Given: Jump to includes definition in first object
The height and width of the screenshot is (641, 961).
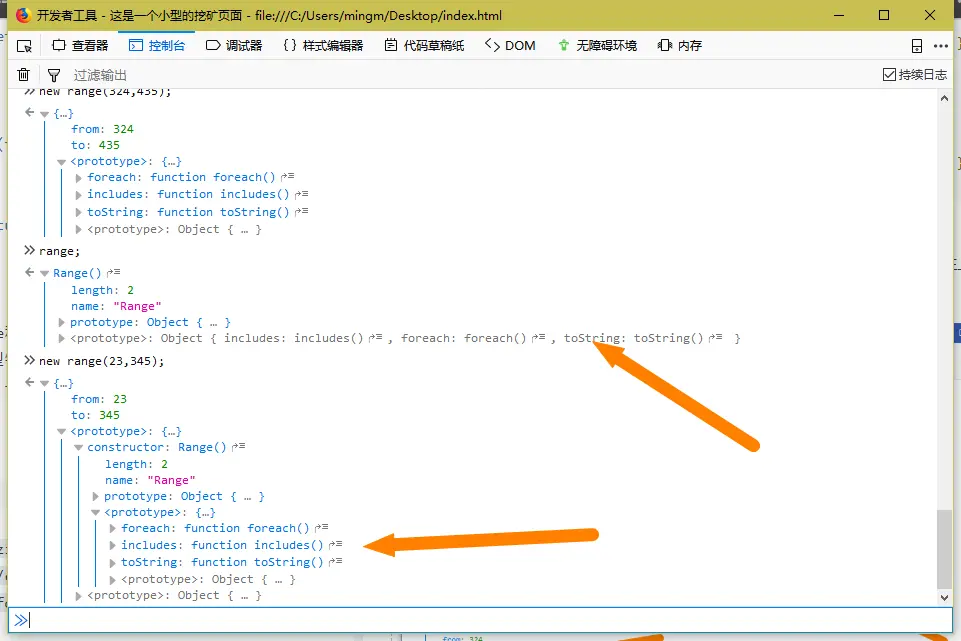Looking at the screenshot, I should [x=302, y=194].
